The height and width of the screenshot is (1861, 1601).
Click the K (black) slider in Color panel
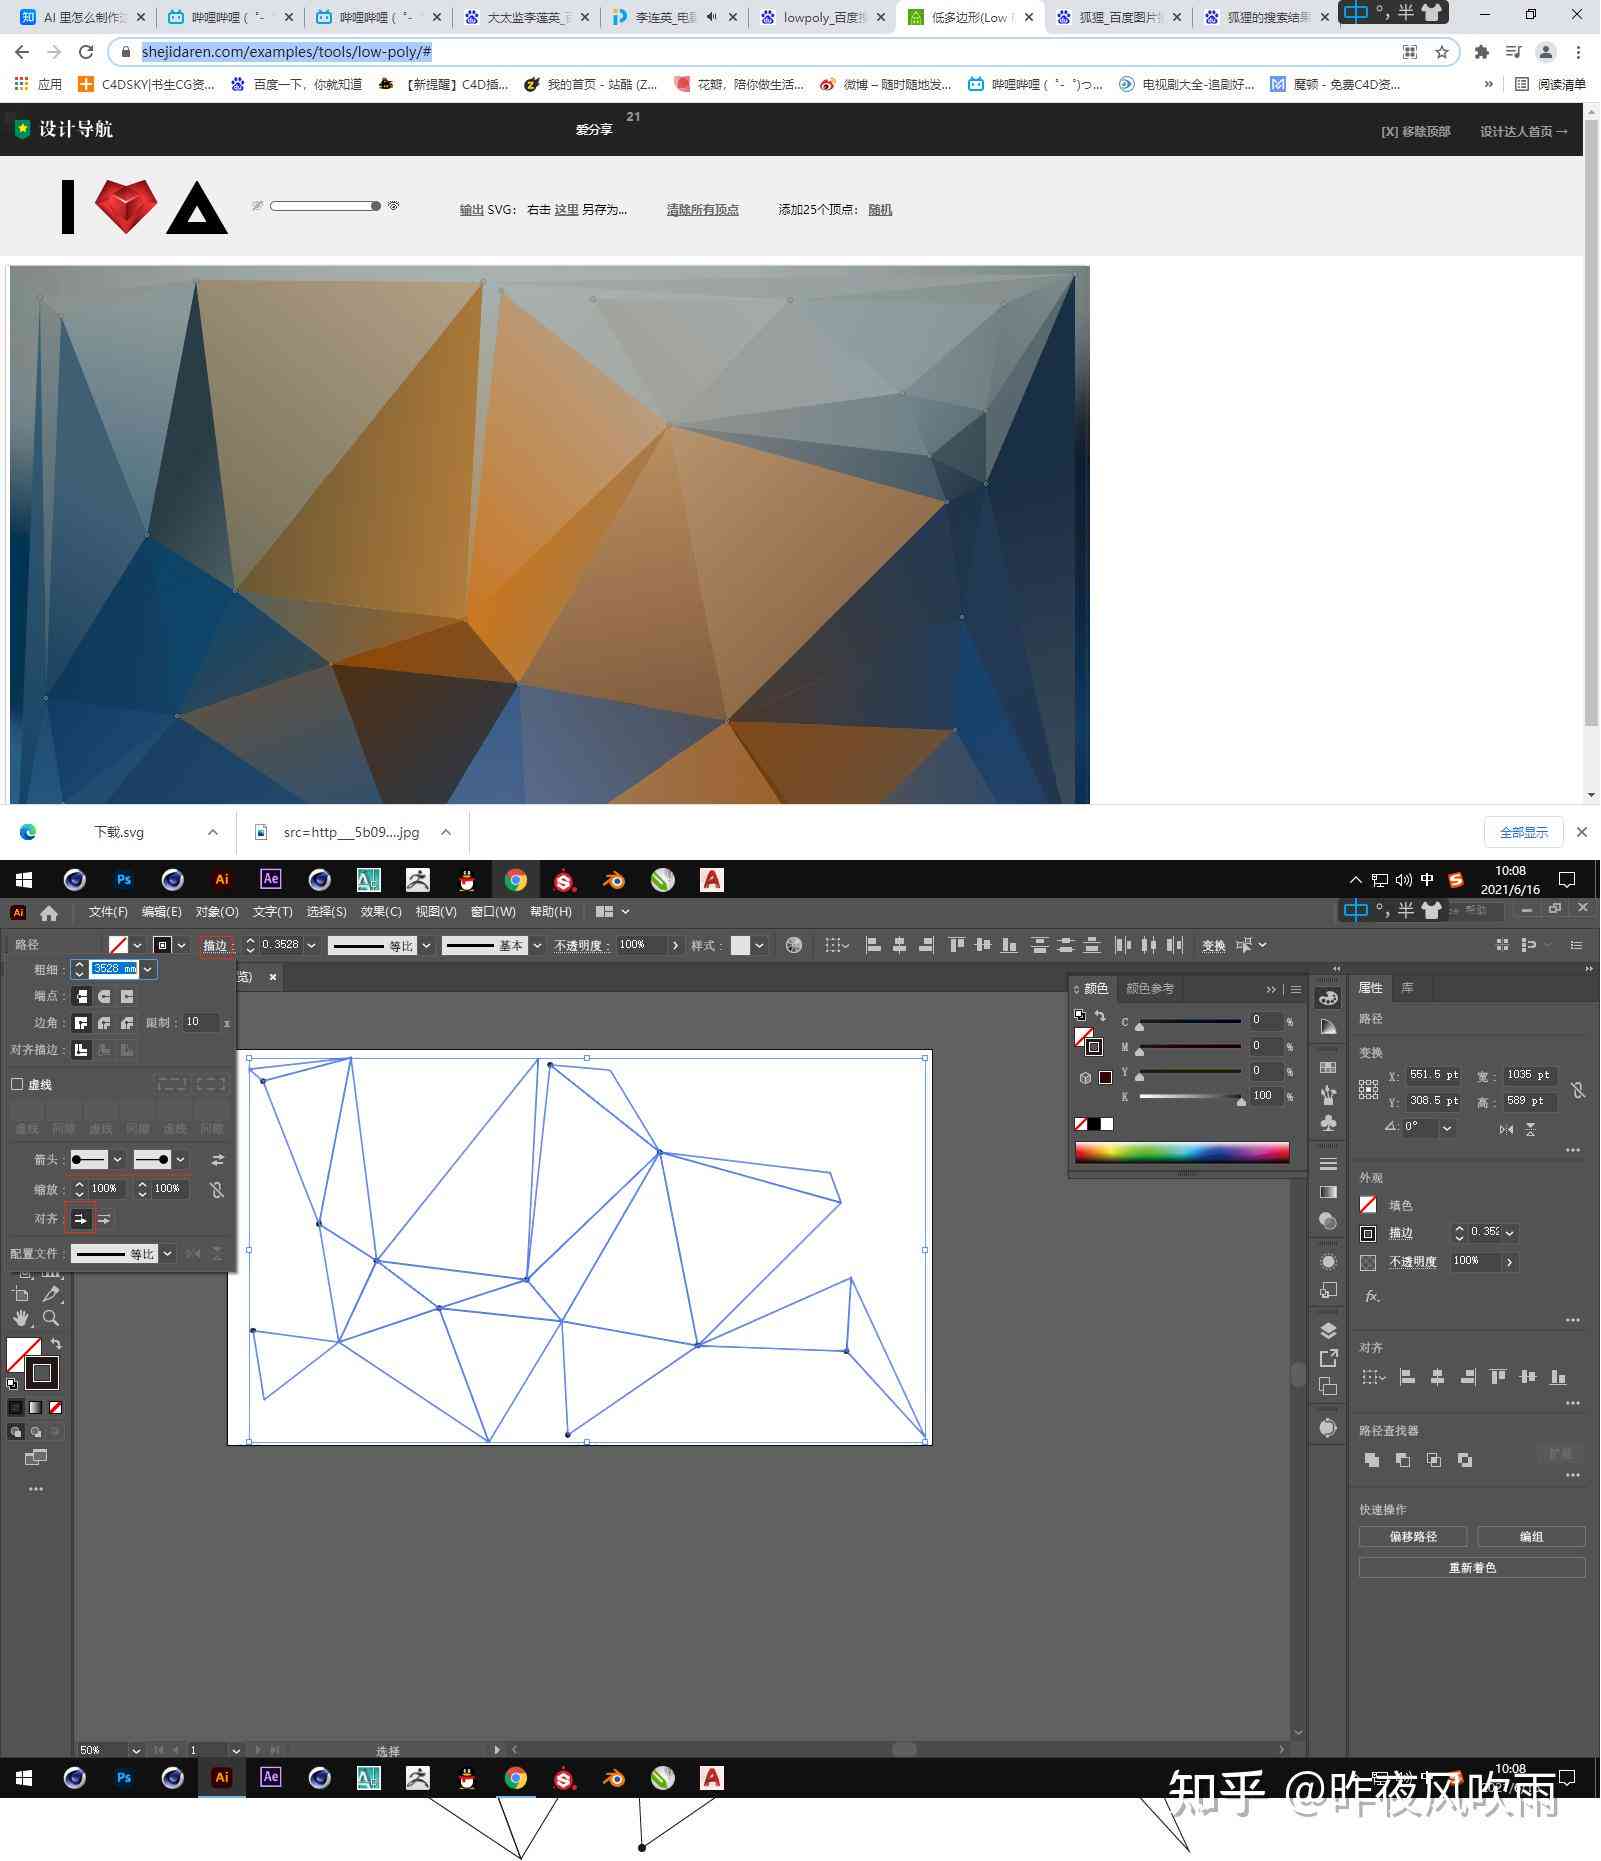point(1190,1097)
